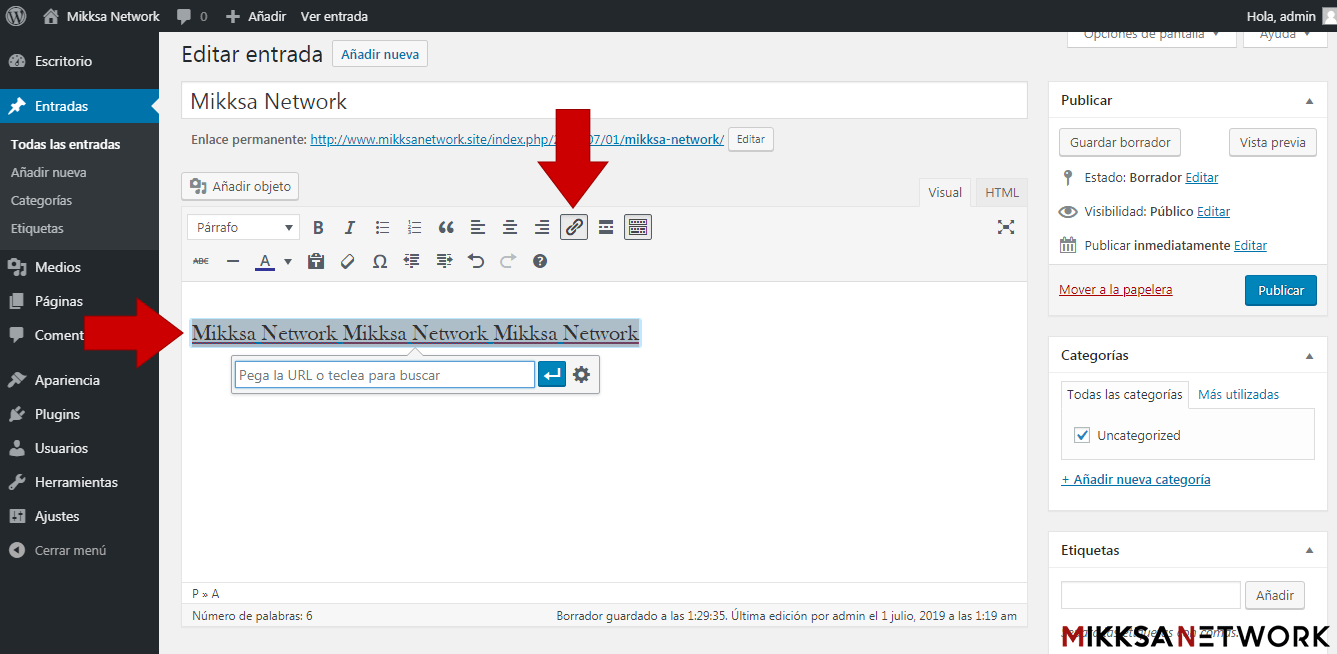Toggle bold formatting in the editor toolbar
The height and width of the screenshot is (654, 1337).
coord(318,228)
